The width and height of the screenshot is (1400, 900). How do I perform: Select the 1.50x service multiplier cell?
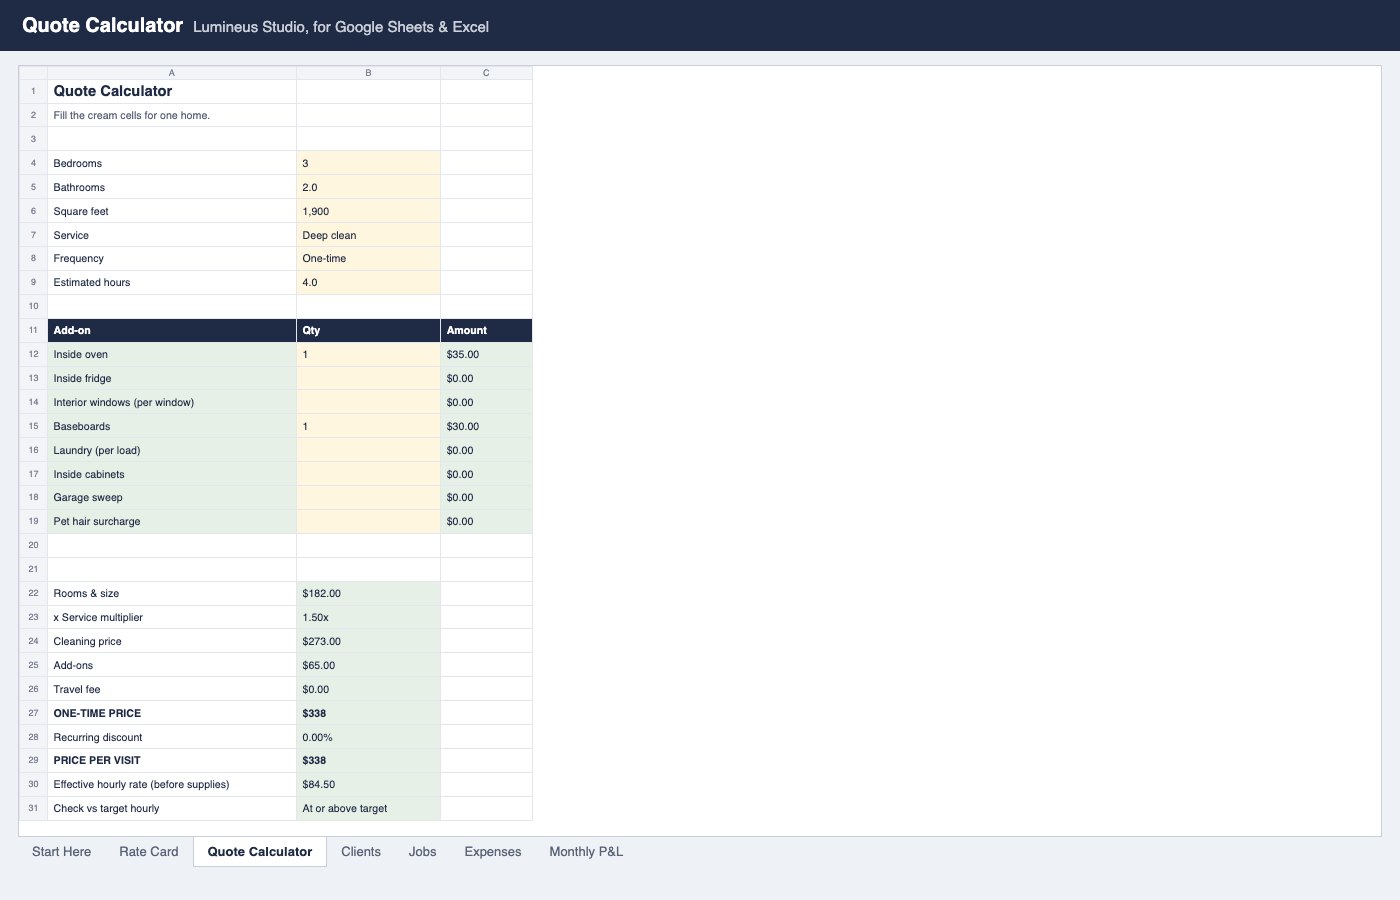click(368, 617)
